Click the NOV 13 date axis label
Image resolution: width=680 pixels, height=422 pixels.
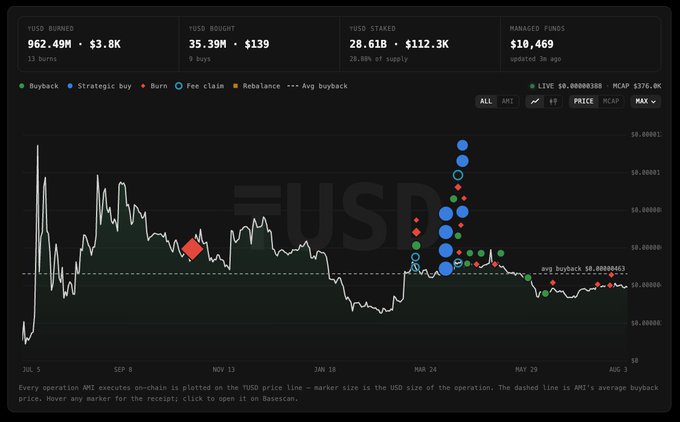tap(223, 370)
